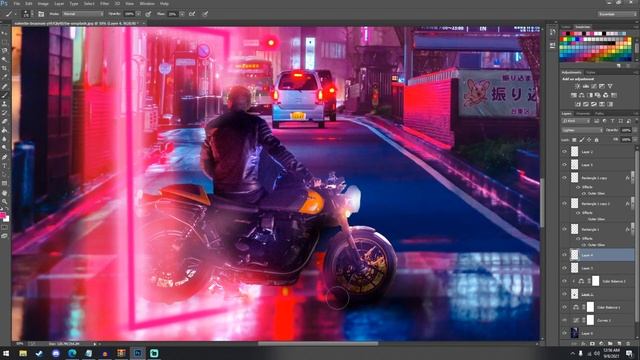The height and width of the screenshot is (360, 640).
Task: Open the layer blend mode dropdown
Action: coord(582,130)
